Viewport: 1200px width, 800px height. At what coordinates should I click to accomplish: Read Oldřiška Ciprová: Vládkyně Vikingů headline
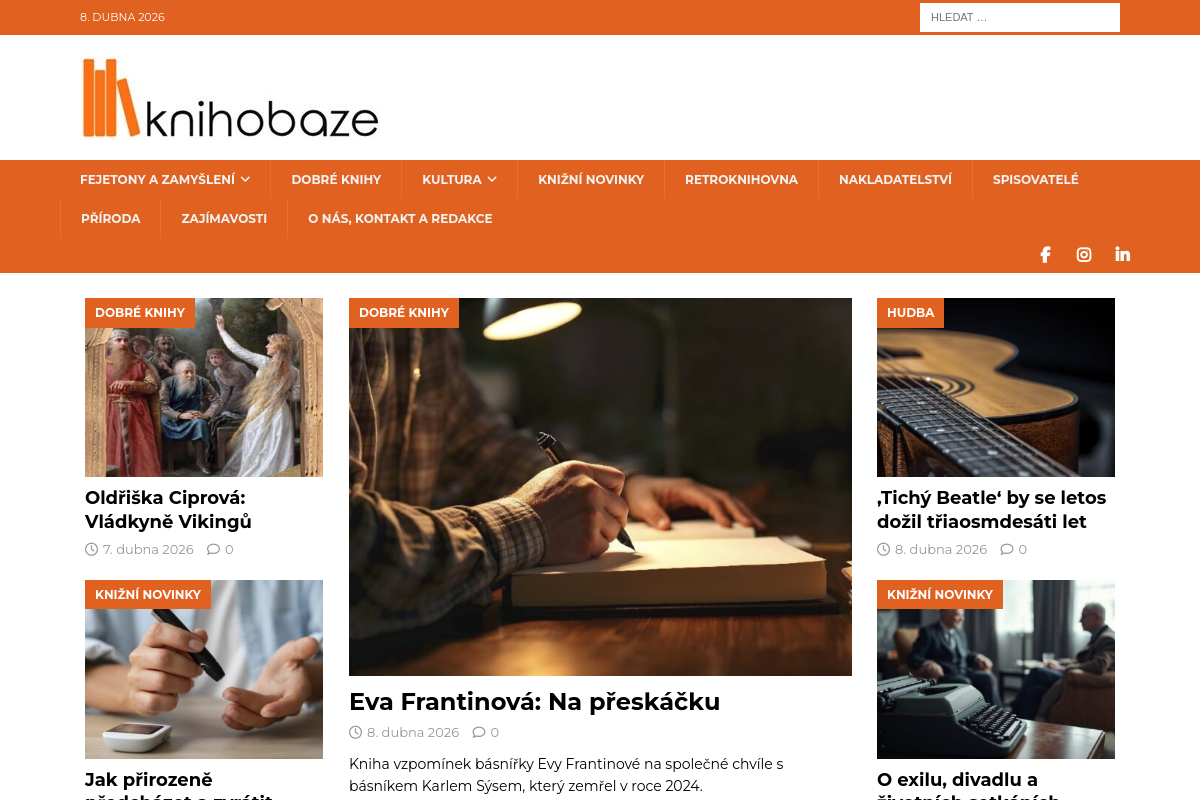[168, 510]
